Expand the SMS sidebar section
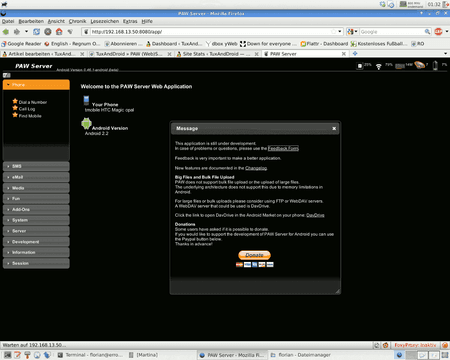 (36, 166)
